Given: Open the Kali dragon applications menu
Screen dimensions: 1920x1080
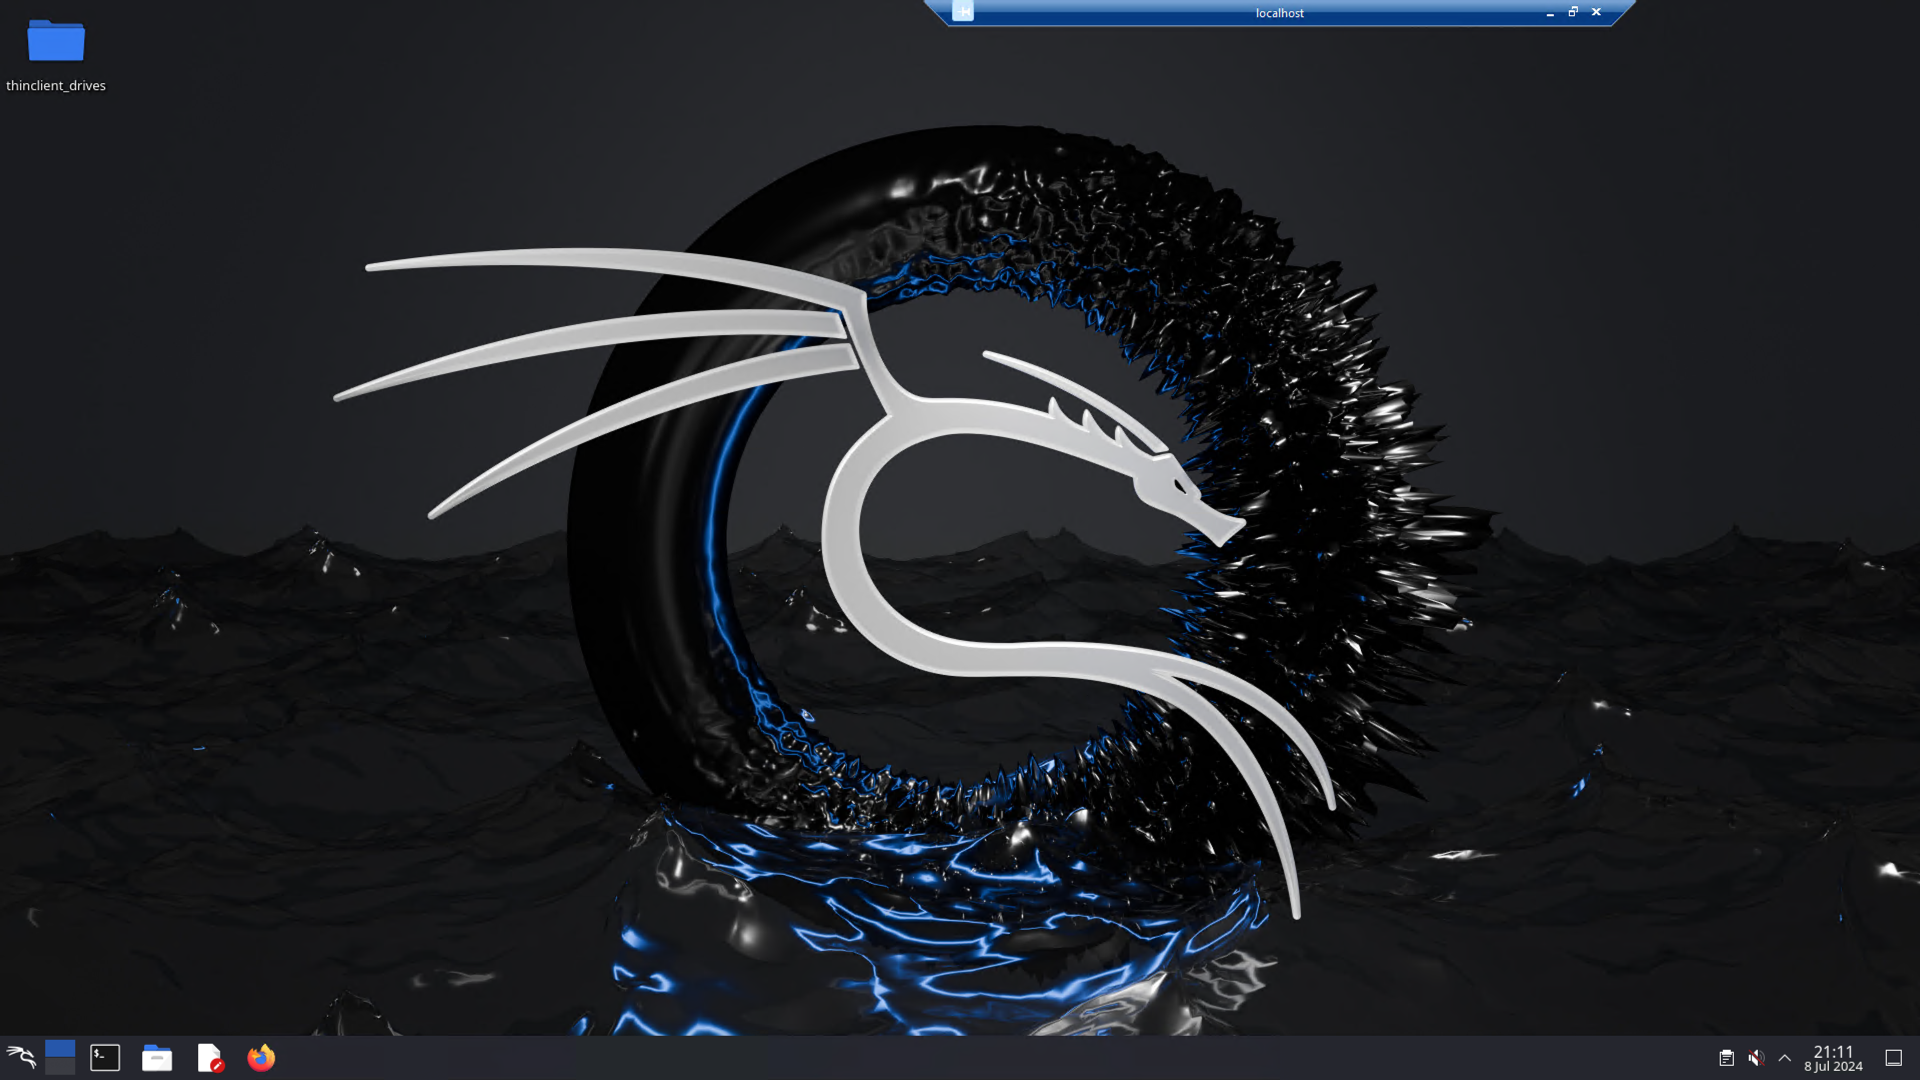Looking at the screenshot, I should (x=21, y=1057).
